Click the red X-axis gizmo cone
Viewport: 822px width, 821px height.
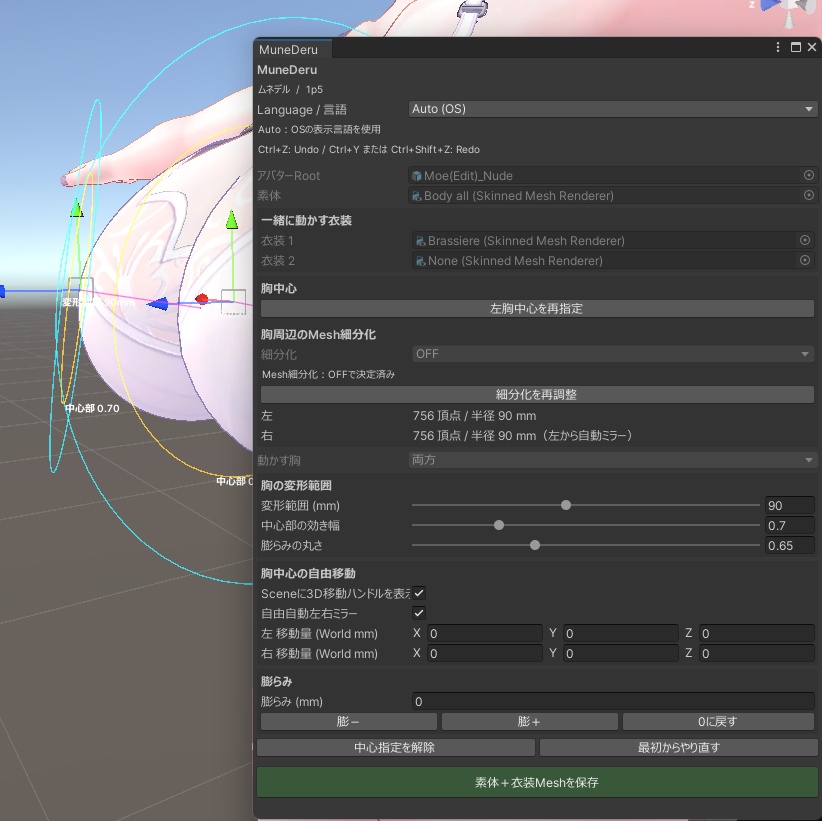coord(202,299)
